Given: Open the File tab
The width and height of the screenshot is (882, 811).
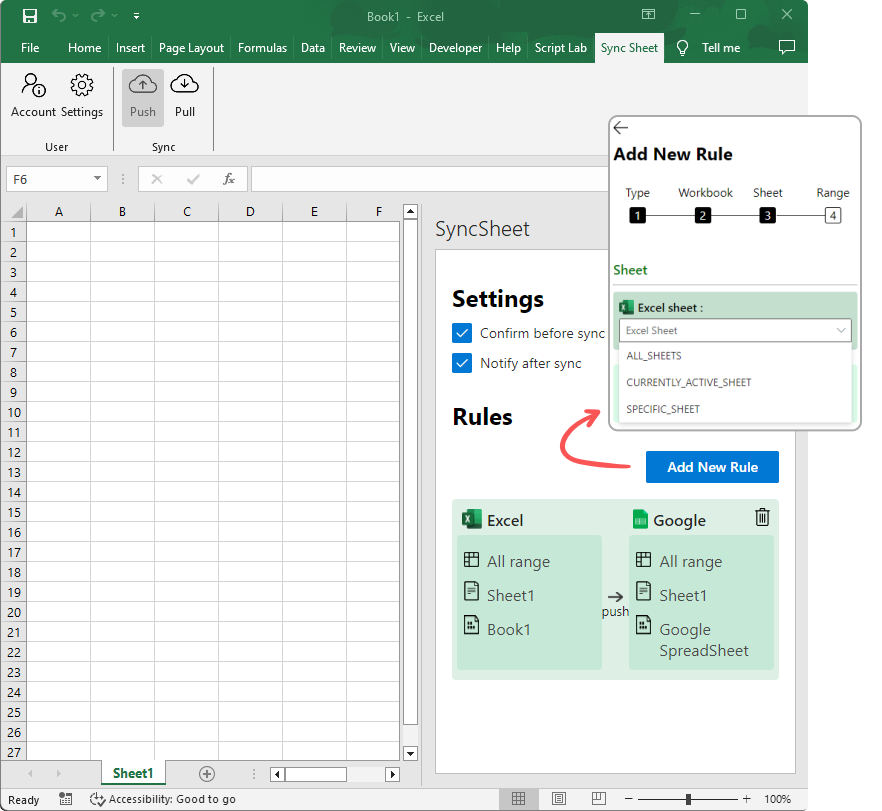Looking at the screenshot, I should pyautogui.click(x=30, y=48).
